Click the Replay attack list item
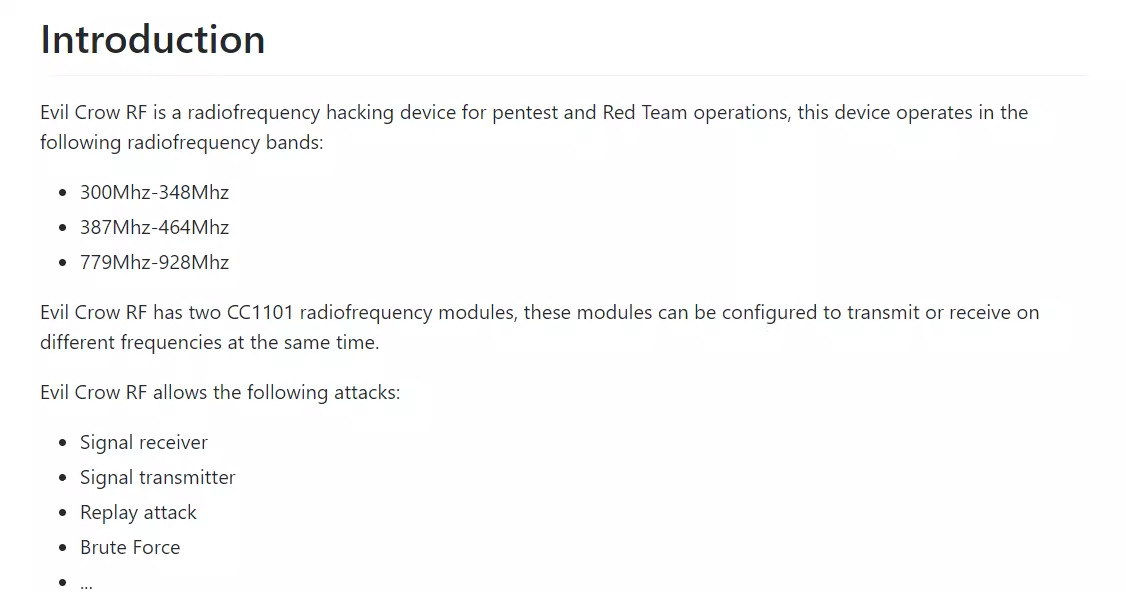Screen dimensions: 1126x592 [138, 512]
